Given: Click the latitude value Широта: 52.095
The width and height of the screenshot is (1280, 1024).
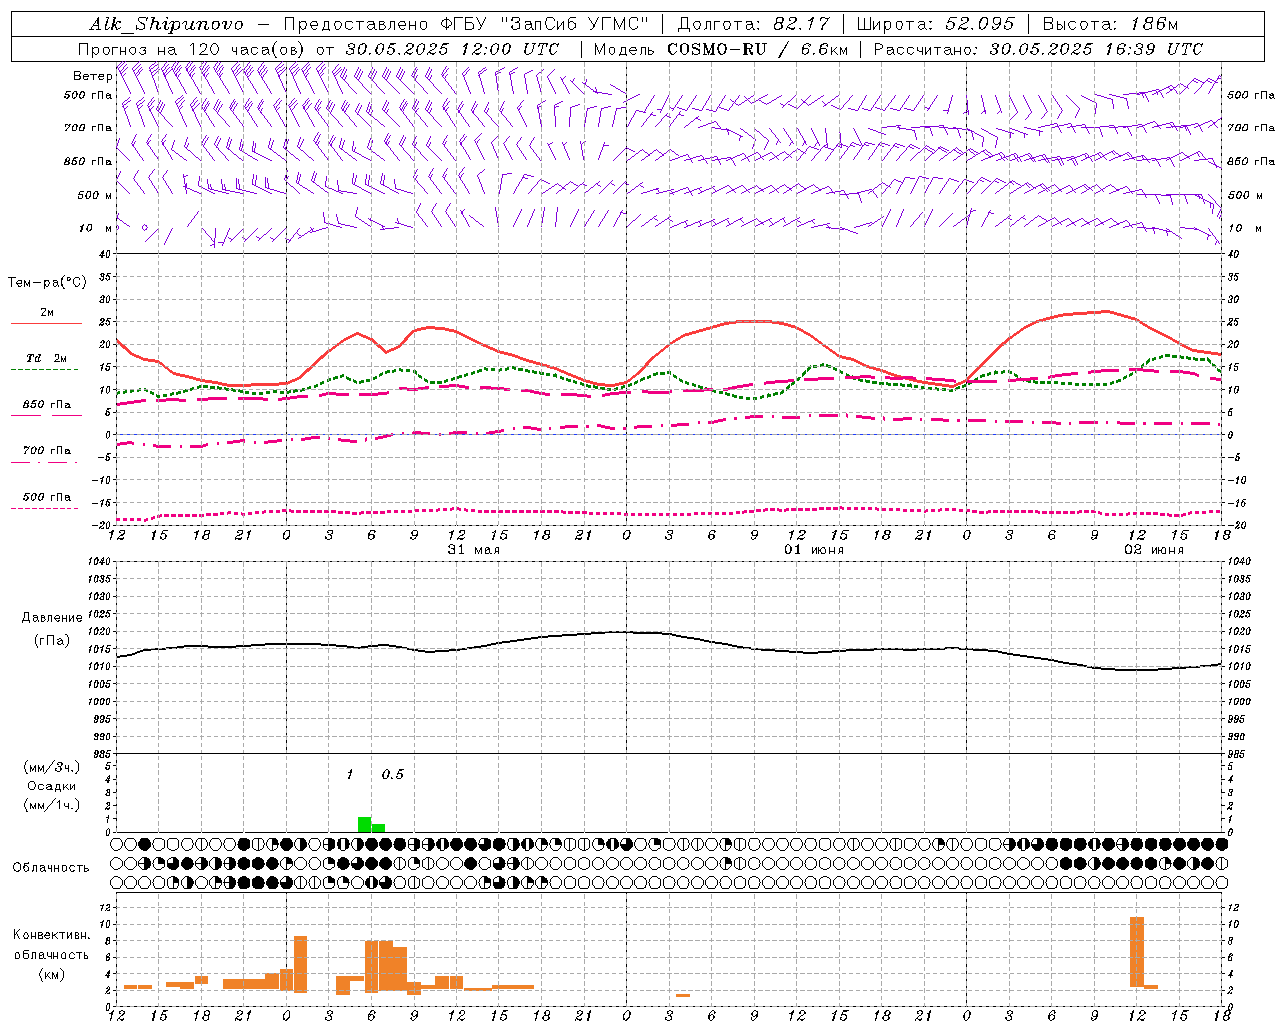Looking at the screenshot, I should point(936,24).
